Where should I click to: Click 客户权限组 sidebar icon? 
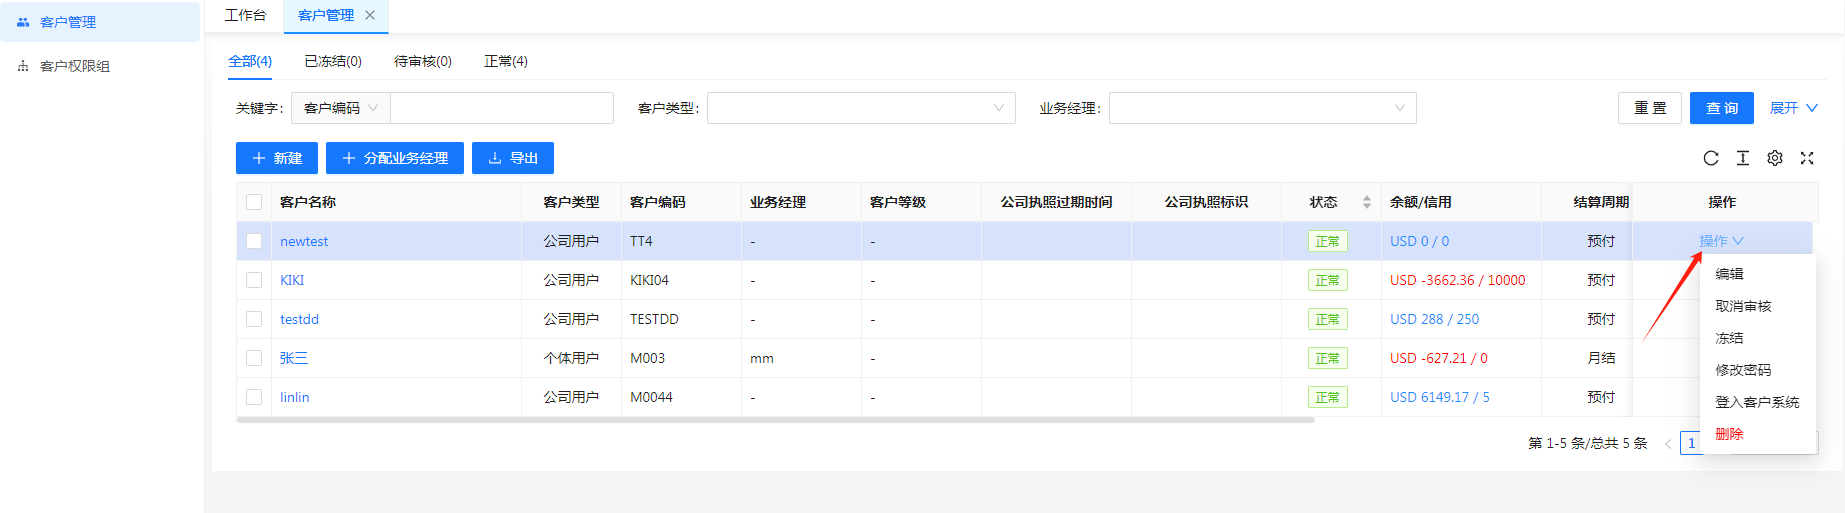click(x=23, y=66)
